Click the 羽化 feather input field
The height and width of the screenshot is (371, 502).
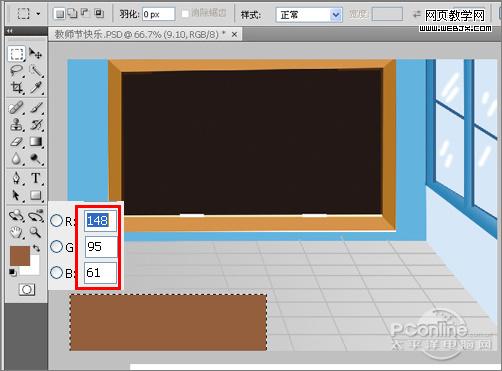pos(159,14)
